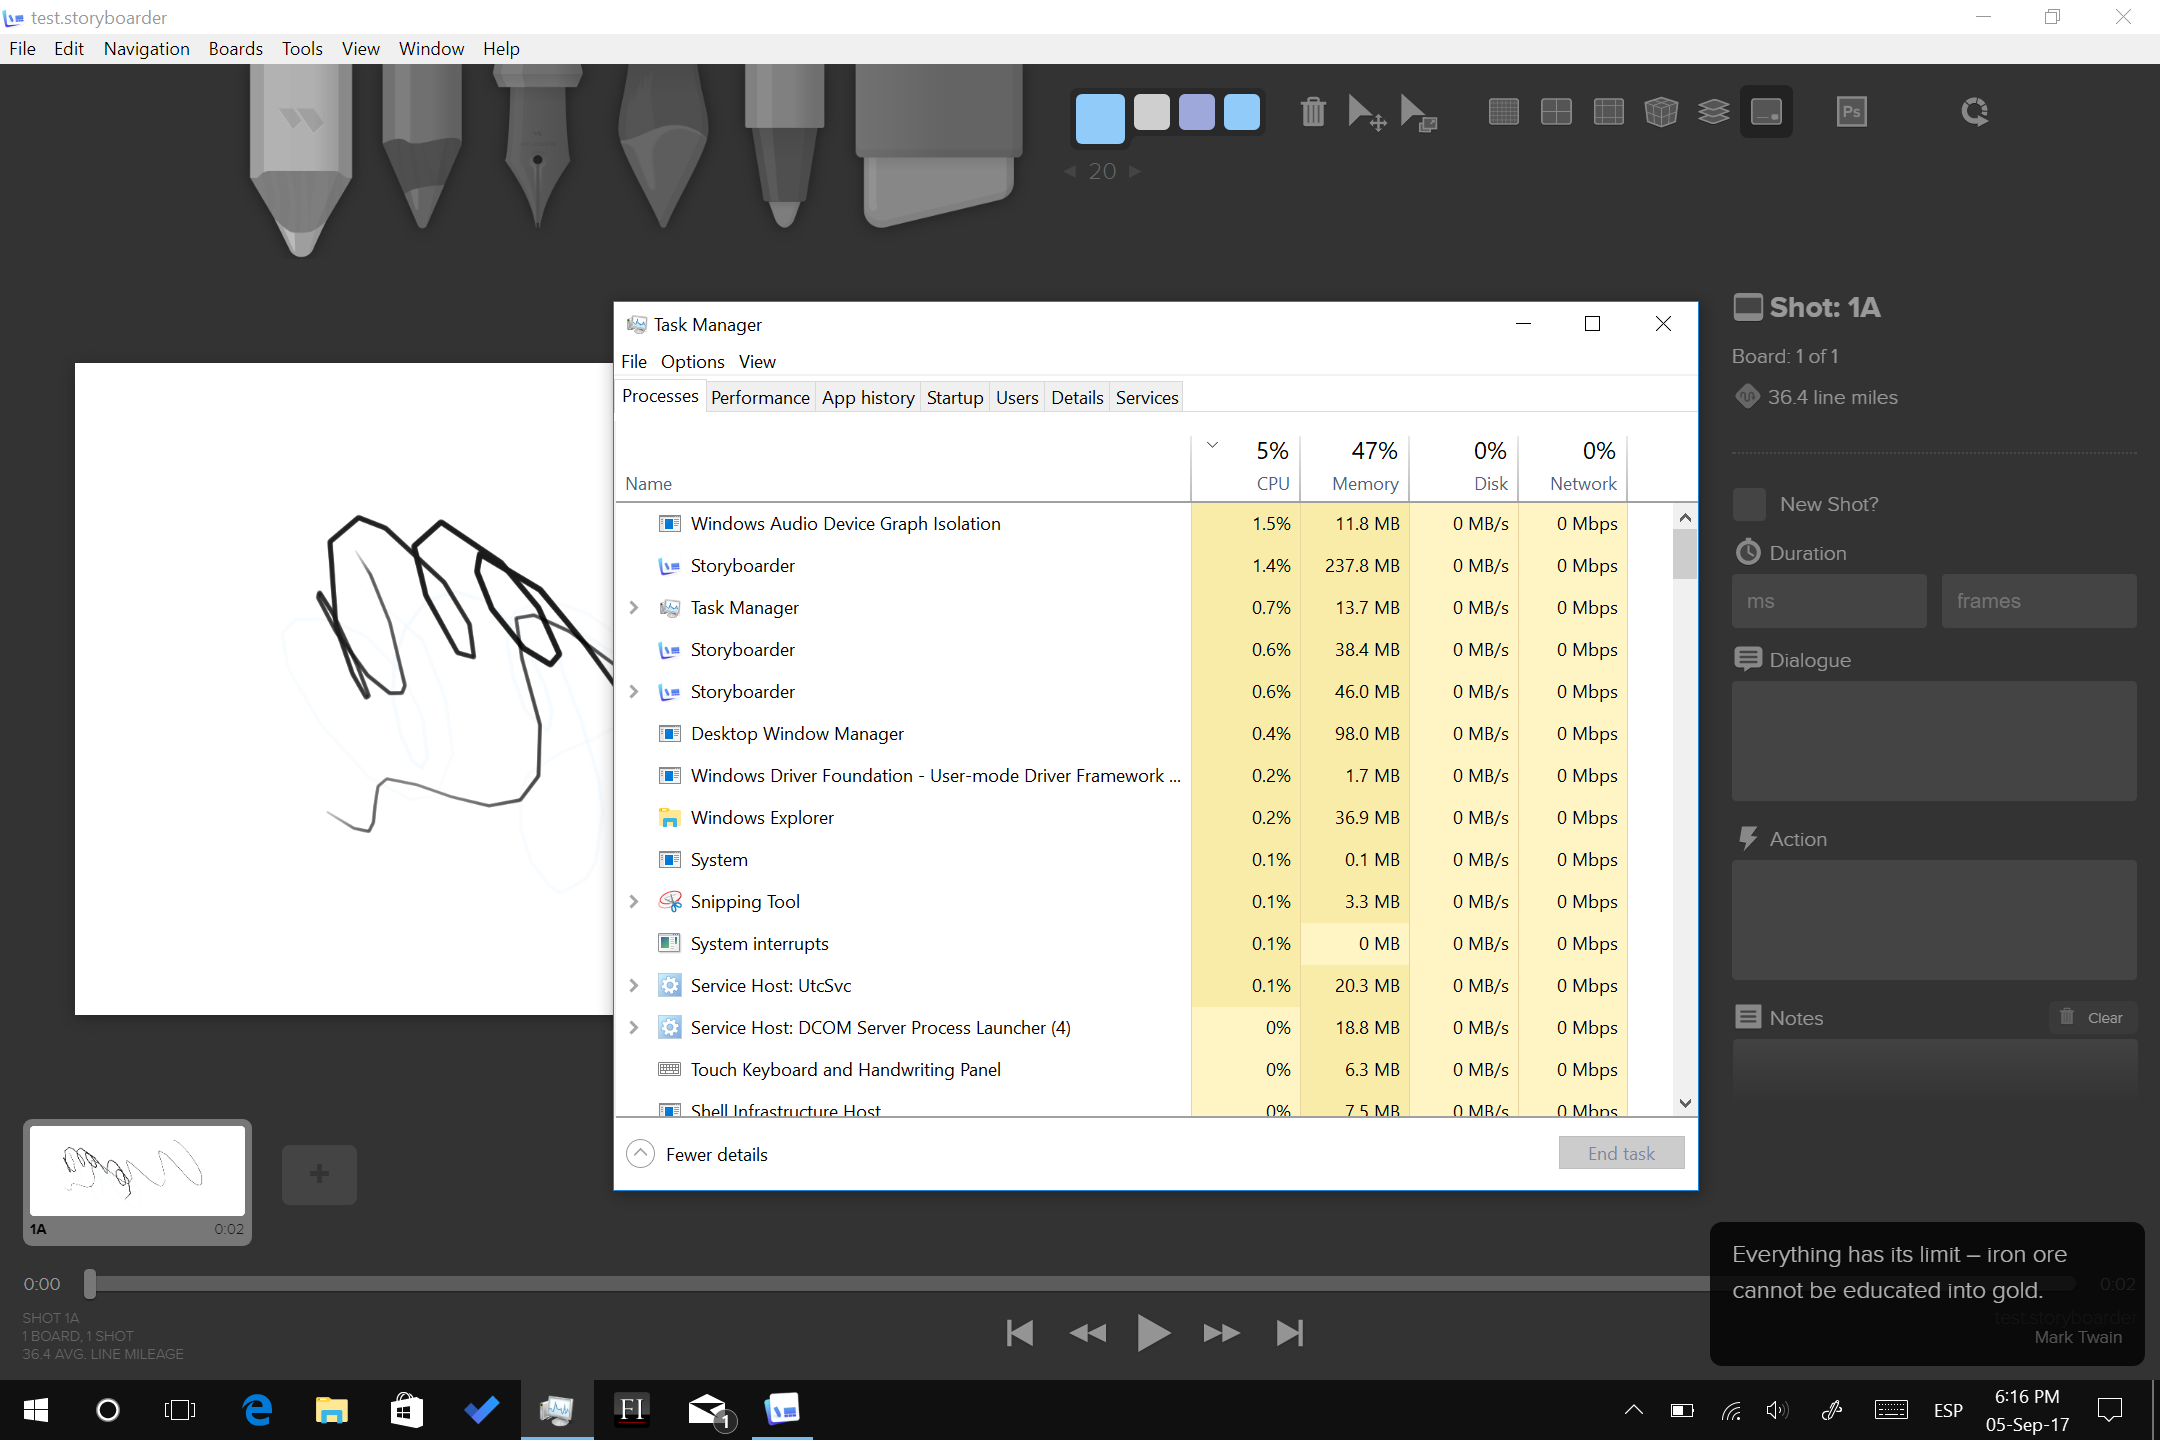The image size is (2160, 1440).
Task: Collapse Task Manager with Fewer details
Action: pos(697,1154)
